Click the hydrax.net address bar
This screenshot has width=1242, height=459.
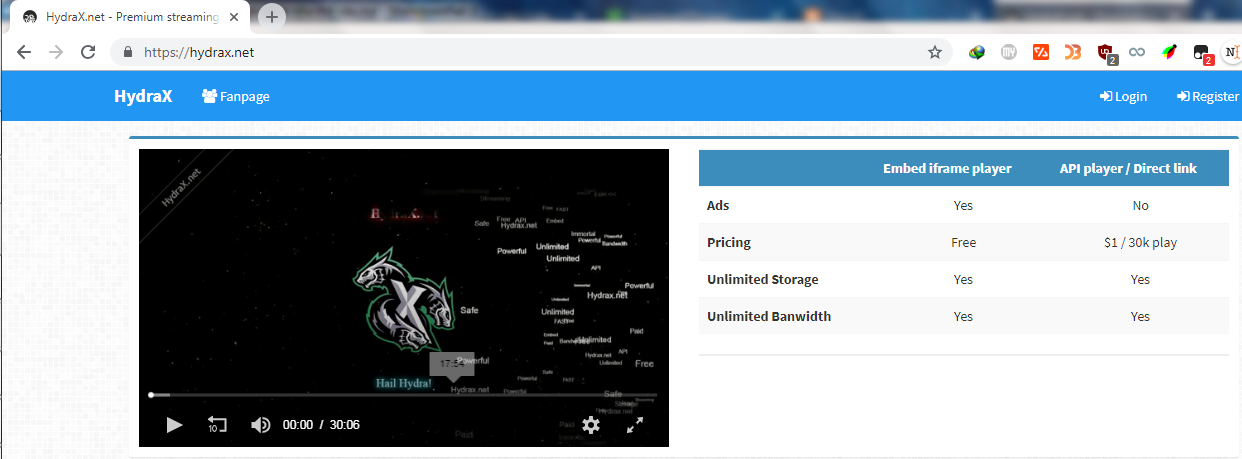(530, 52)
